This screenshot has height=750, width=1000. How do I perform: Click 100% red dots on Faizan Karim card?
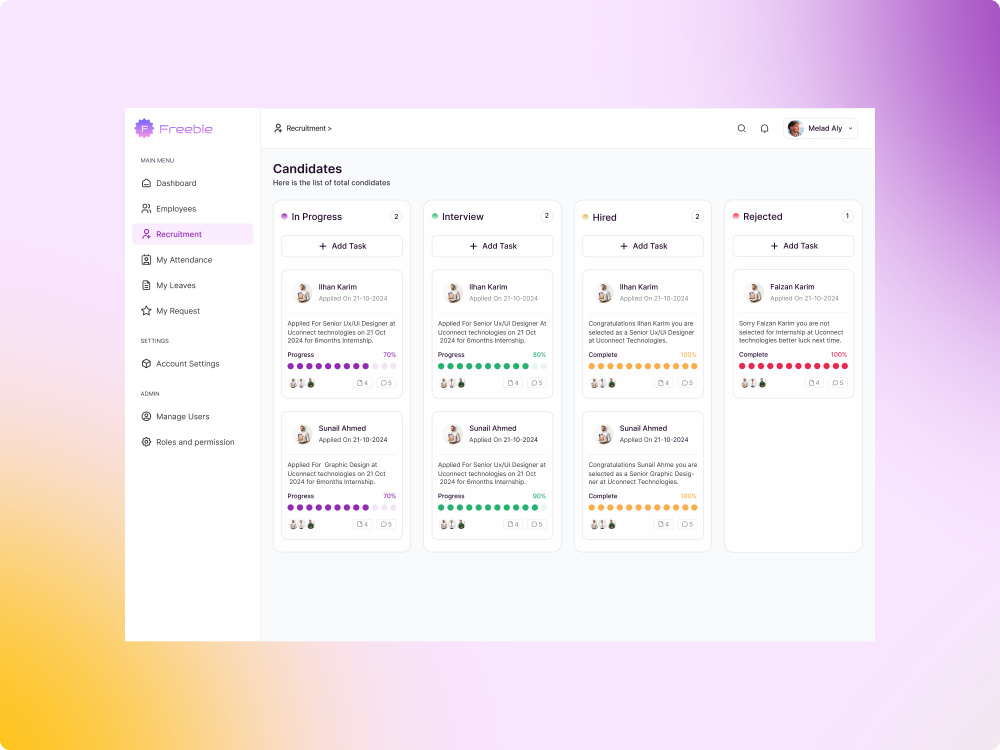tap(793, 366)
